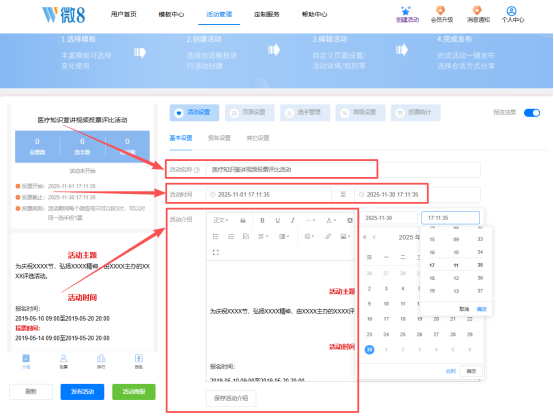Click 此刻 link in date picker
Viewport: 554px width, 417px height.
click(x=450, y=371)
